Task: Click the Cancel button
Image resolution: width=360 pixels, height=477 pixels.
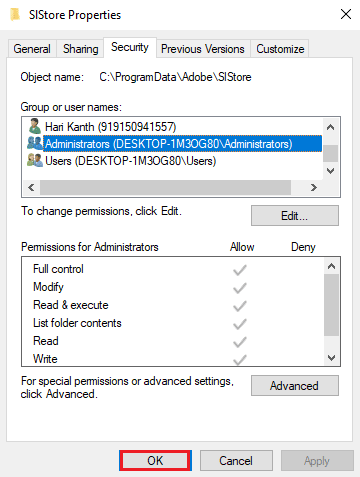Action: tap(236, 461)
